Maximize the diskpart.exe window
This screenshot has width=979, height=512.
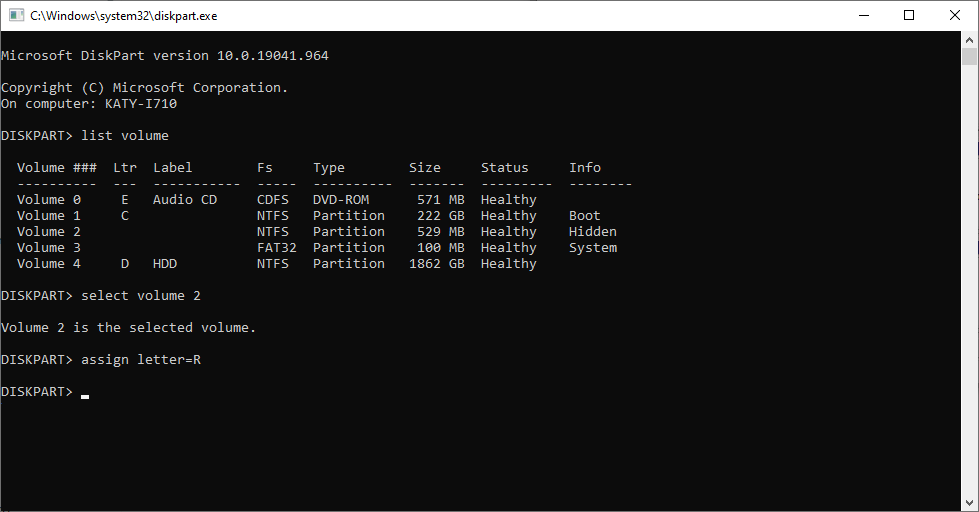click(909, 15)
